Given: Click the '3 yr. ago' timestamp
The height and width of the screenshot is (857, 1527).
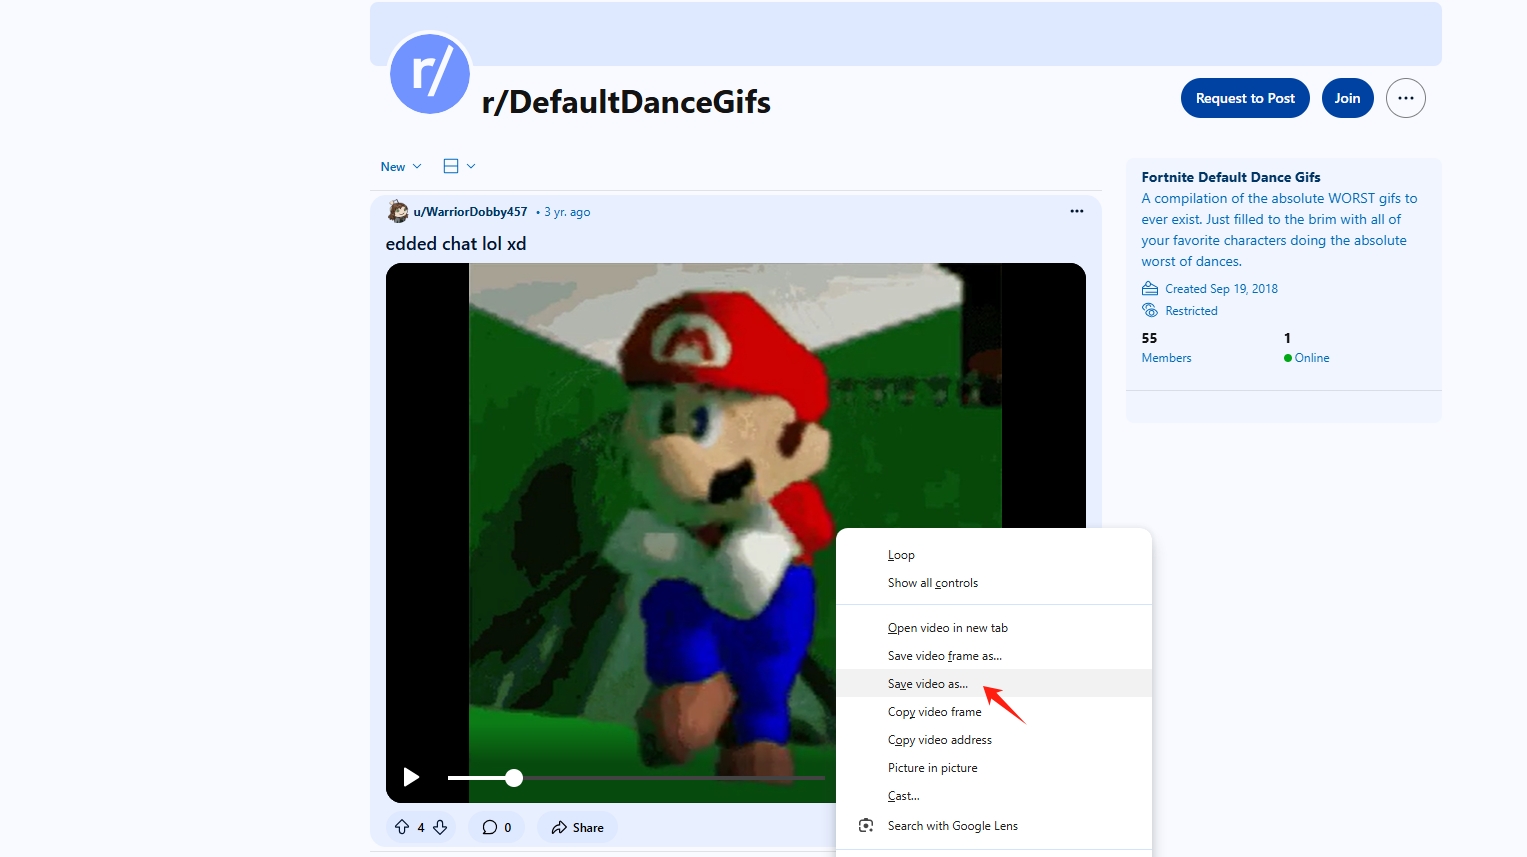Looking at the screenshot, I should coord(567,212).
